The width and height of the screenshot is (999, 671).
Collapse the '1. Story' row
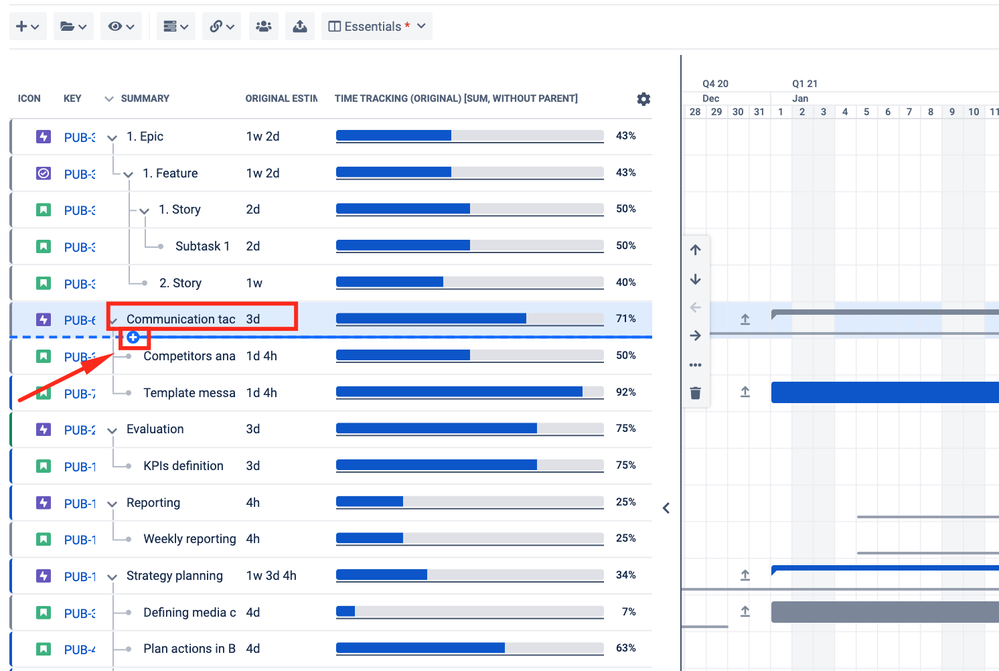pyautogui.click(x=144, y=211)
